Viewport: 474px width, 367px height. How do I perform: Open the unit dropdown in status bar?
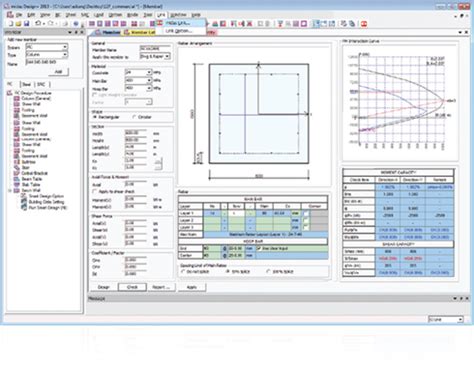point(460,319)
